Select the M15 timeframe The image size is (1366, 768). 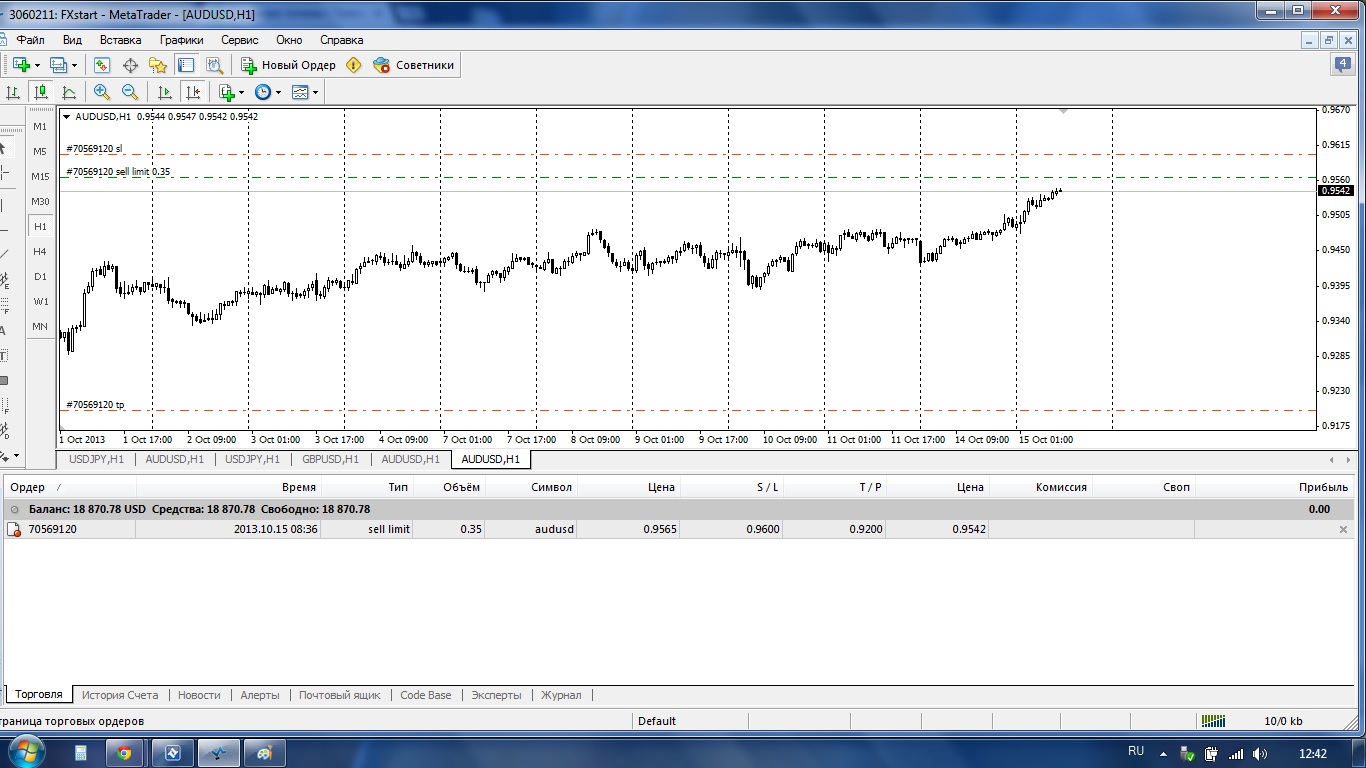tap(40, 176)
